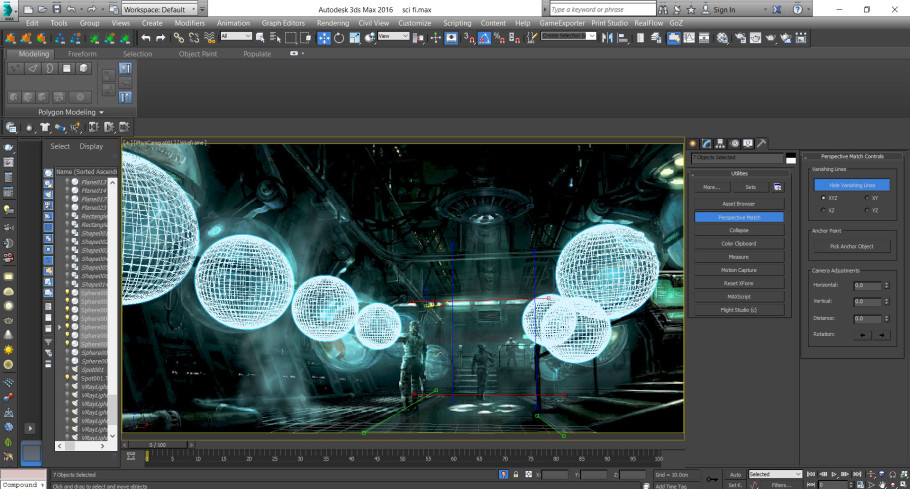Click the Key Mode toggle key icon

[712, 479]
